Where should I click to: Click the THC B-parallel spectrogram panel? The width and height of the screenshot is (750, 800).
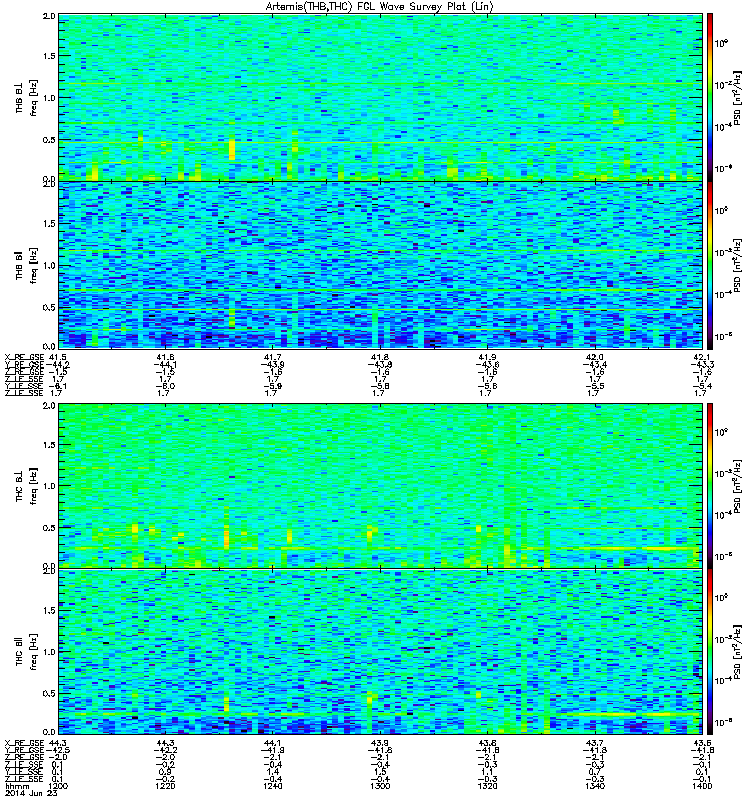click(x=381, y=652)
